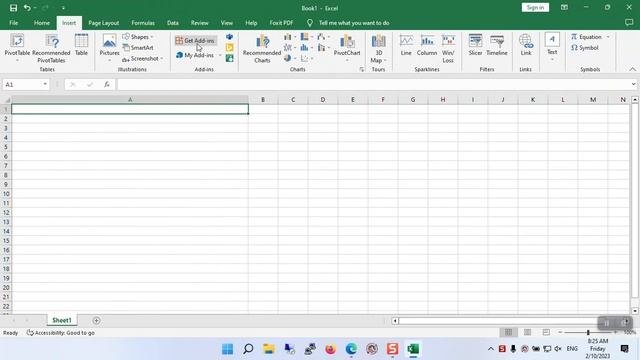
Task: Switch to the Data tab
Action: [173, 23]
